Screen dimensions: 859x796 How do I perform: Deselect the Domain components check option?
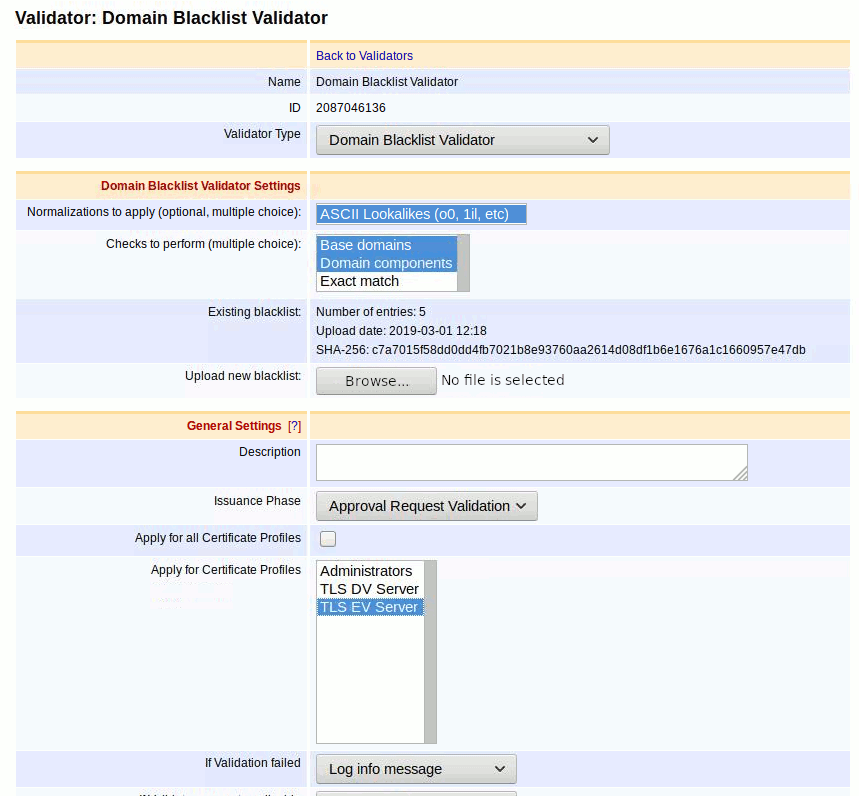pyautogui.click(x=386, y=263)
